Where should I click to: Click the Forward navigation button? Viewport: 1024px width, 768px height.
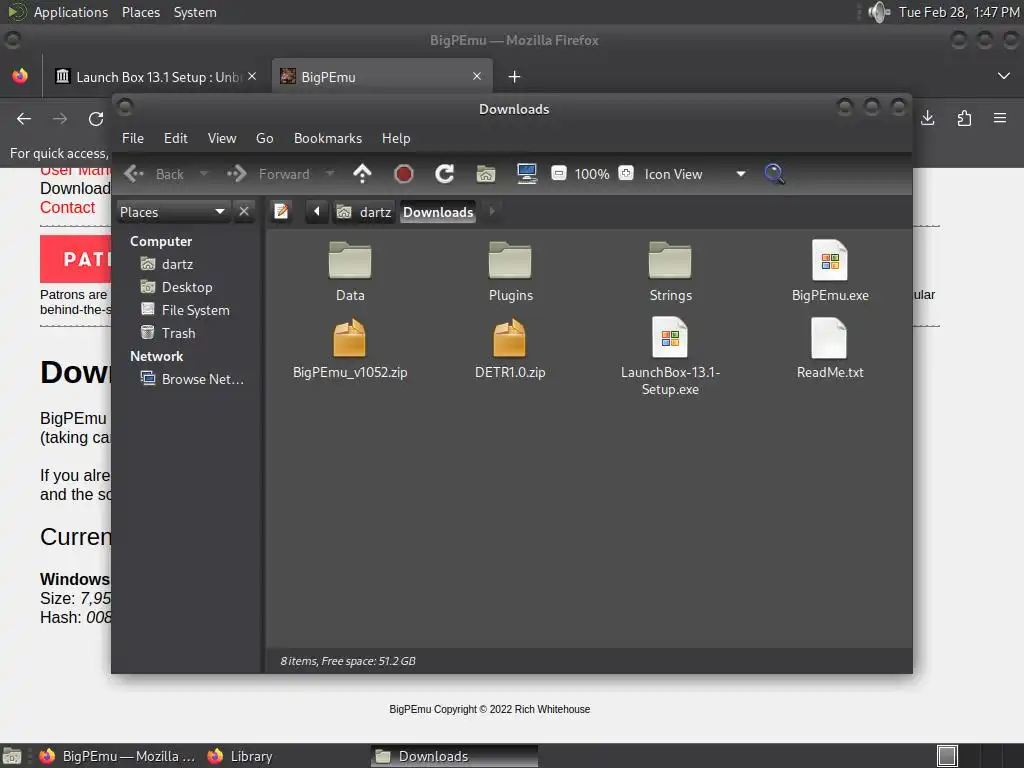click(268, 174)
